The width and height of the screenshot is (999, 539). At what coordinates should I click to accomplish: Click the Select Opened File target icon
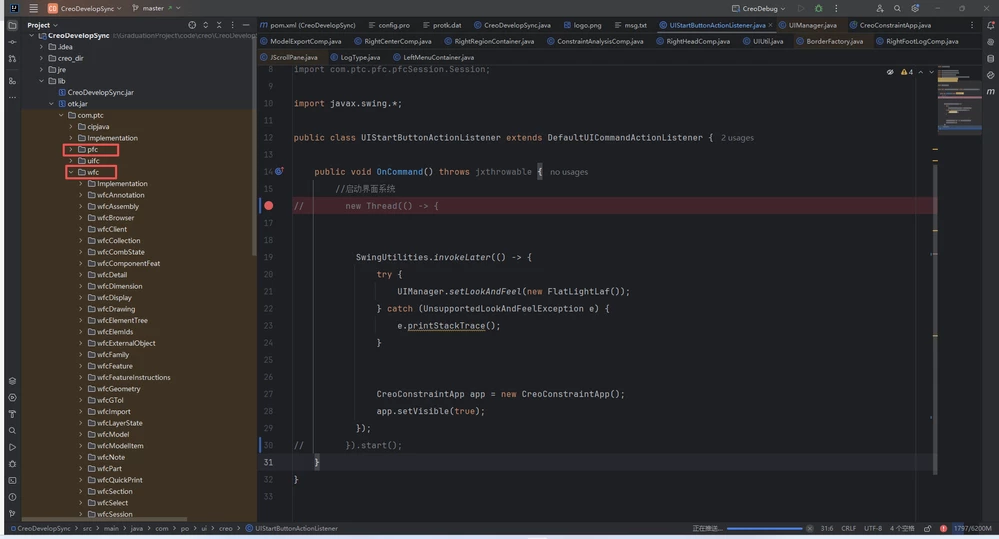pyautogui.click(x=192, y=25)
